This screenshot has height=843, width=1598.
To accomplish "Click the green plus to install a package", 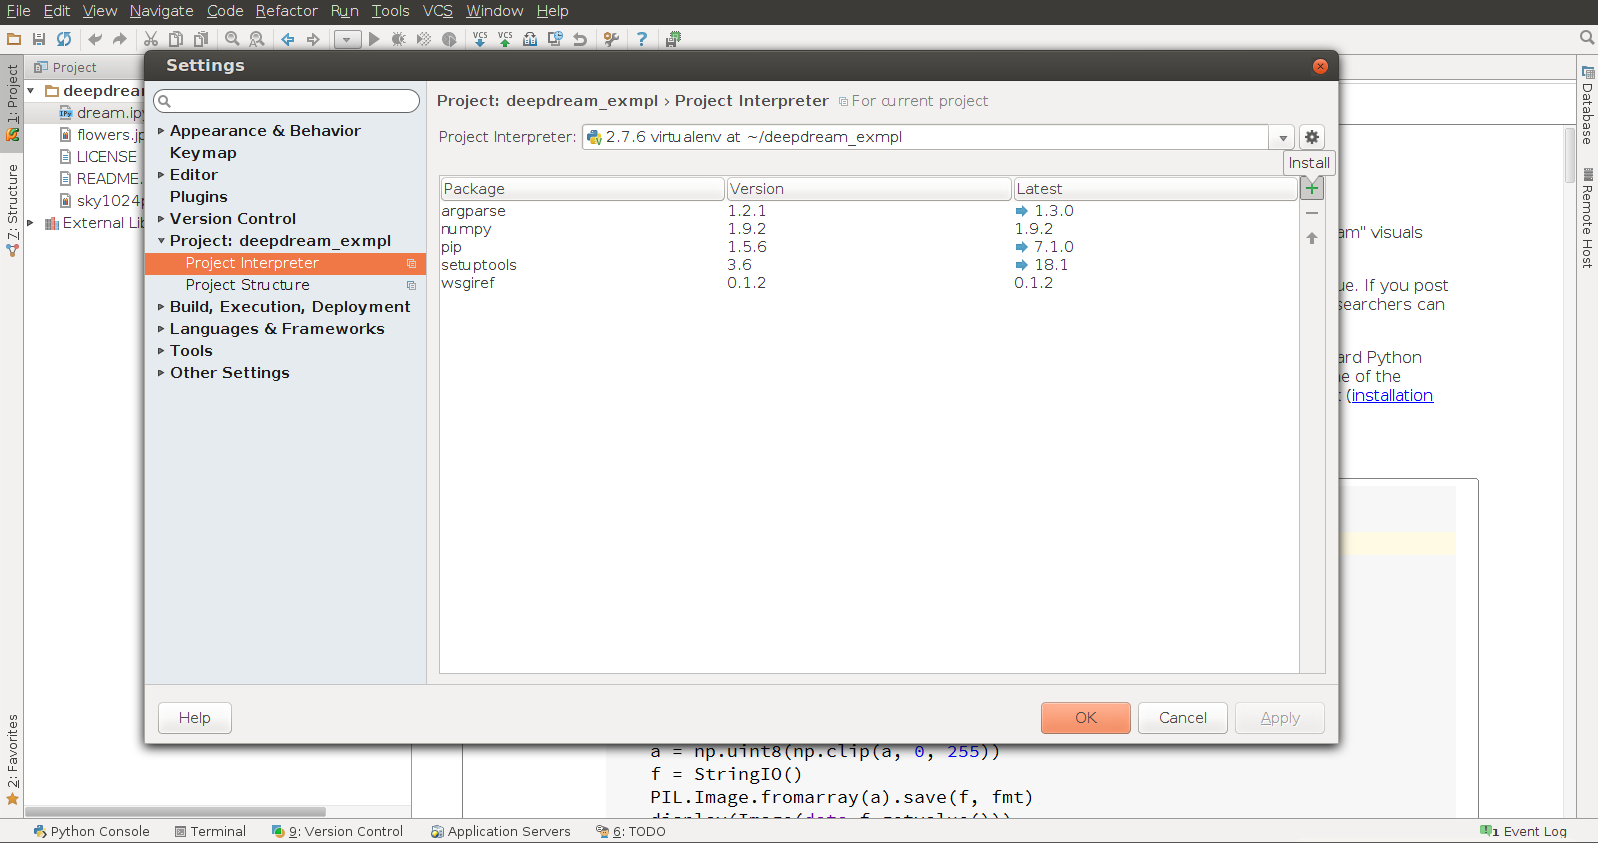I will (1312, 188).
